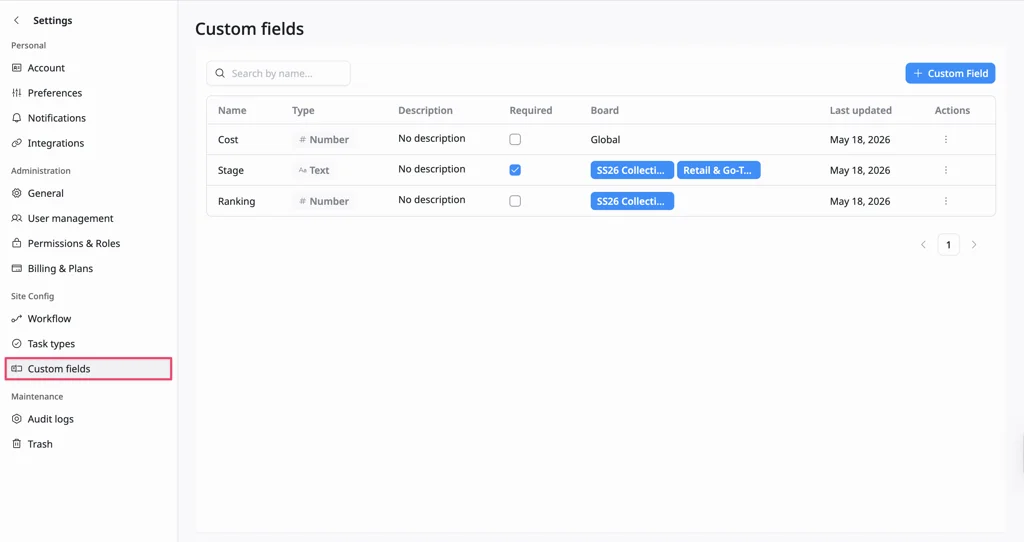Click the Permissions & Roles lock icon
The image size is (1024, 542).
[x=16, y=243]
